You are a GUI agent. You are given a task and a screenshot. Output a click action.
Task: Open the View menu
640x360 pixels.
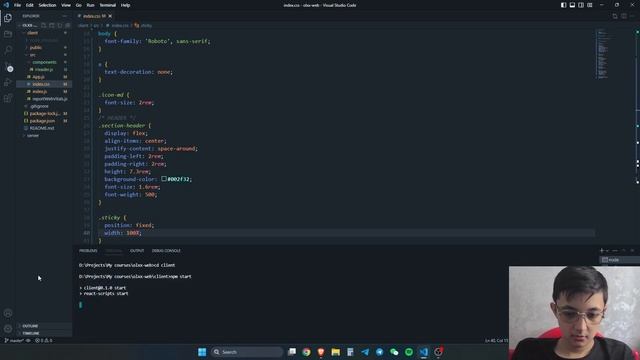(x=66, y=5)
